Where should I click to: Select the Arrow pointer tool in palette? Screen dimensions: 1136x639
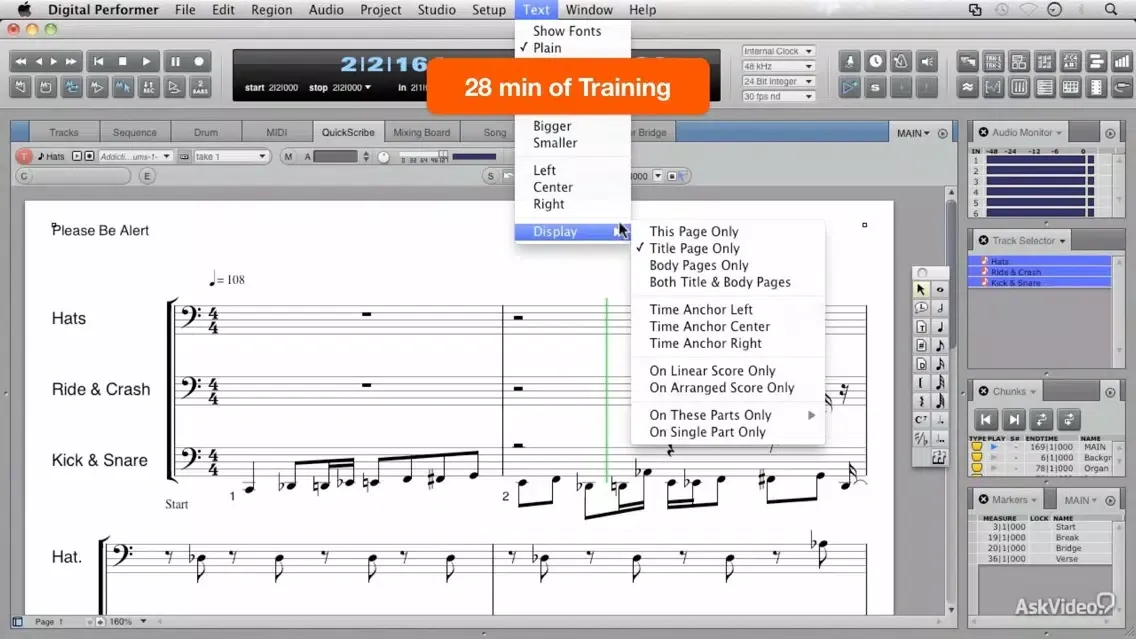pyautogui.click(x=921, y=290)
